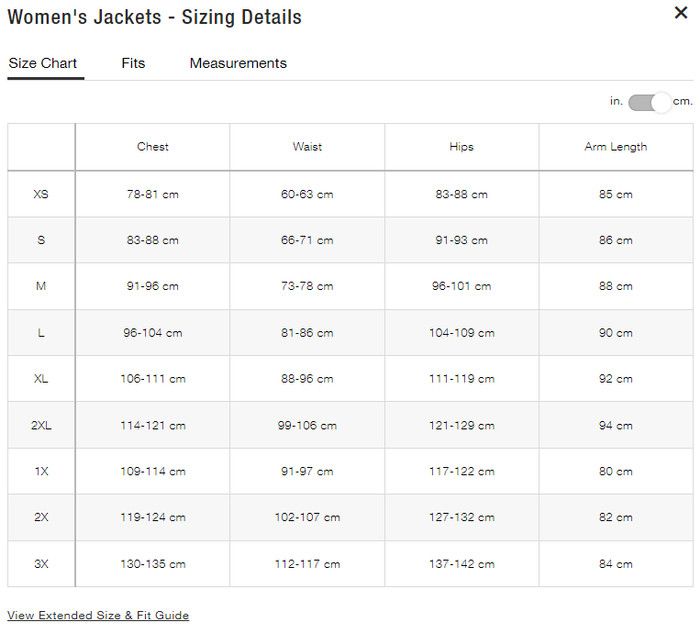Select the XS size row label
Image resolution: width=700 pixels, height=633 pixels.
[x=41, y=194]
